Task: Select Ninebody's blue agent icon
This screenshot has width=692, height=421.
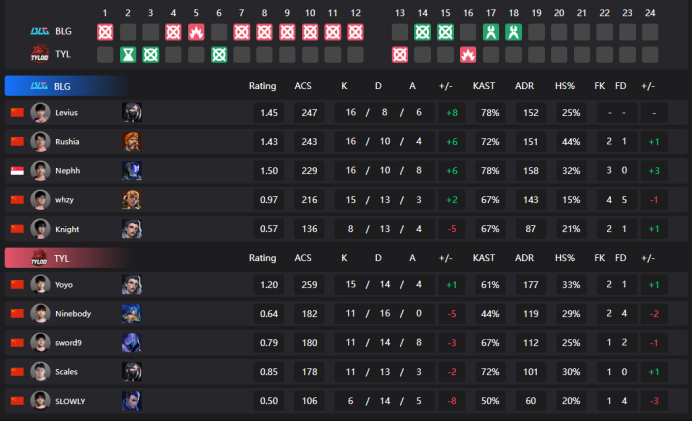Action: point(132,313)
